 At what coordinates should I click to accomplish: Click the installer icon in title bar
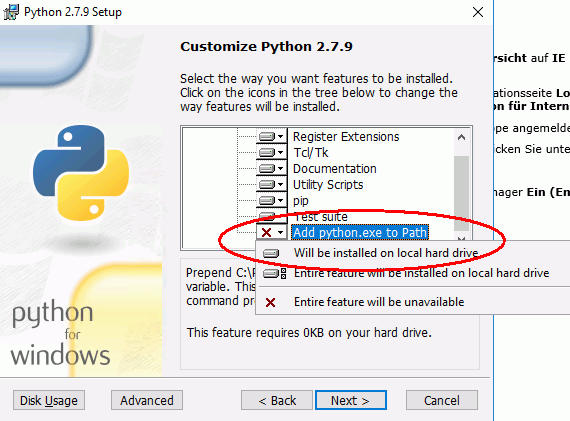coord(11,12)
